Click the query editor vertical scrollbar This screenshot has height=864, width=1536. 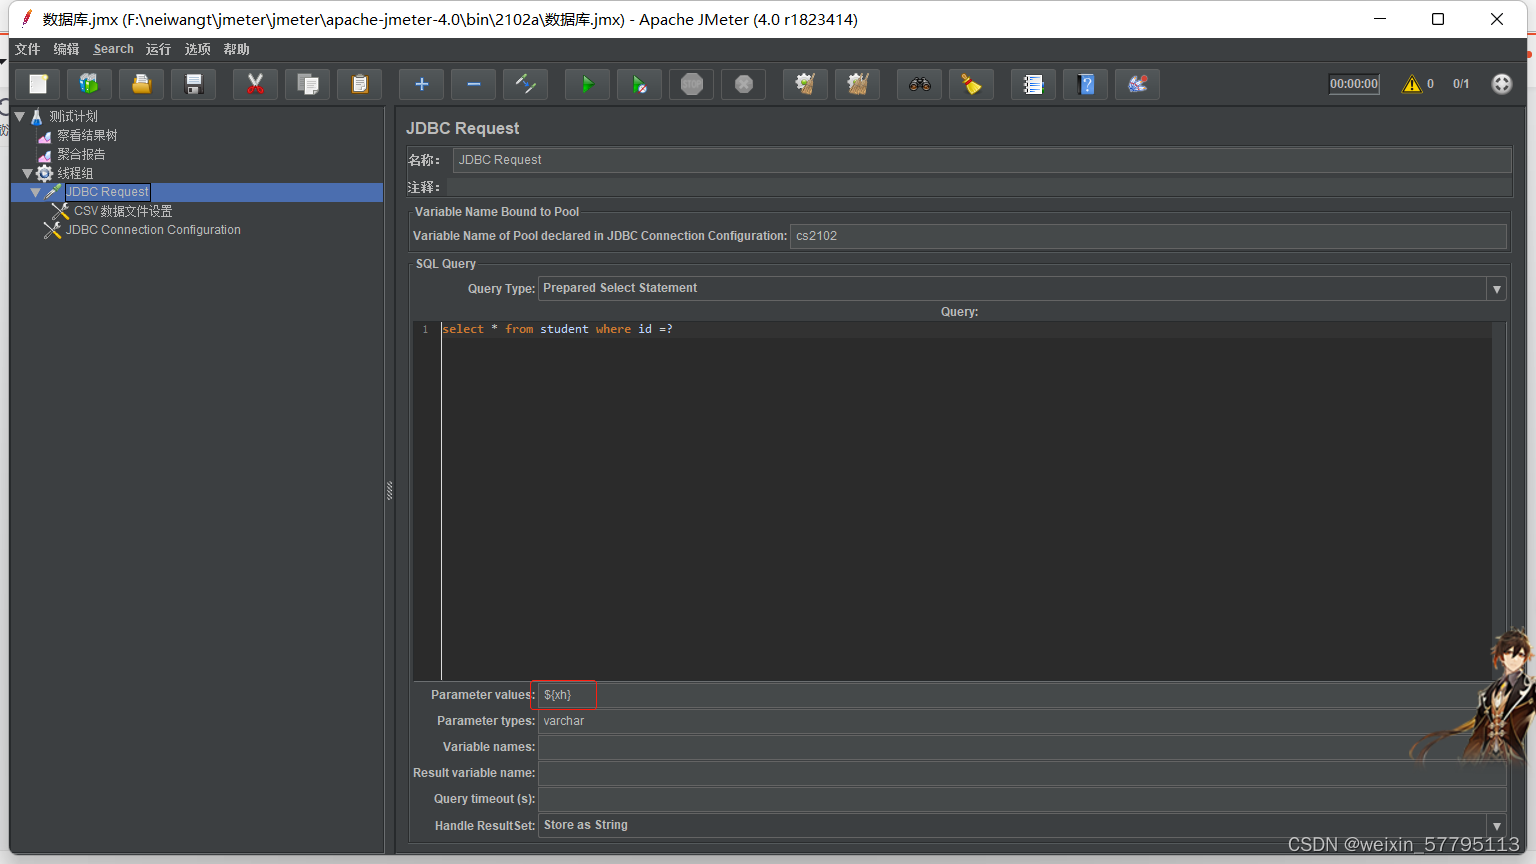pos(1499,500)
